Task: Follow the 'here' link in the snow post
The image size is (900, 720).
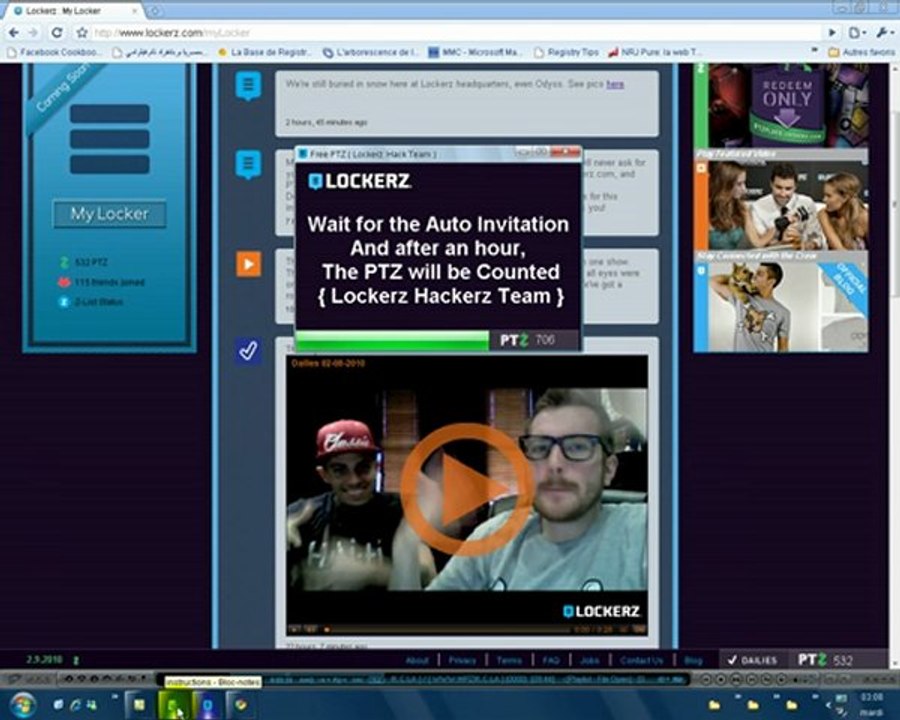Action: point(615,84)
